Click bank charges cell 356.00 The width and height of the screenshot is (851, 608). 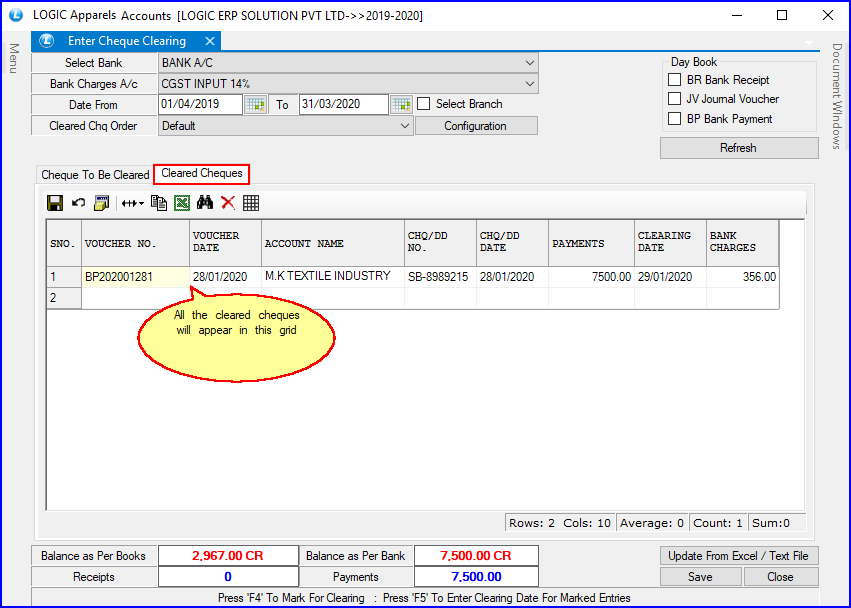(742, 277)
